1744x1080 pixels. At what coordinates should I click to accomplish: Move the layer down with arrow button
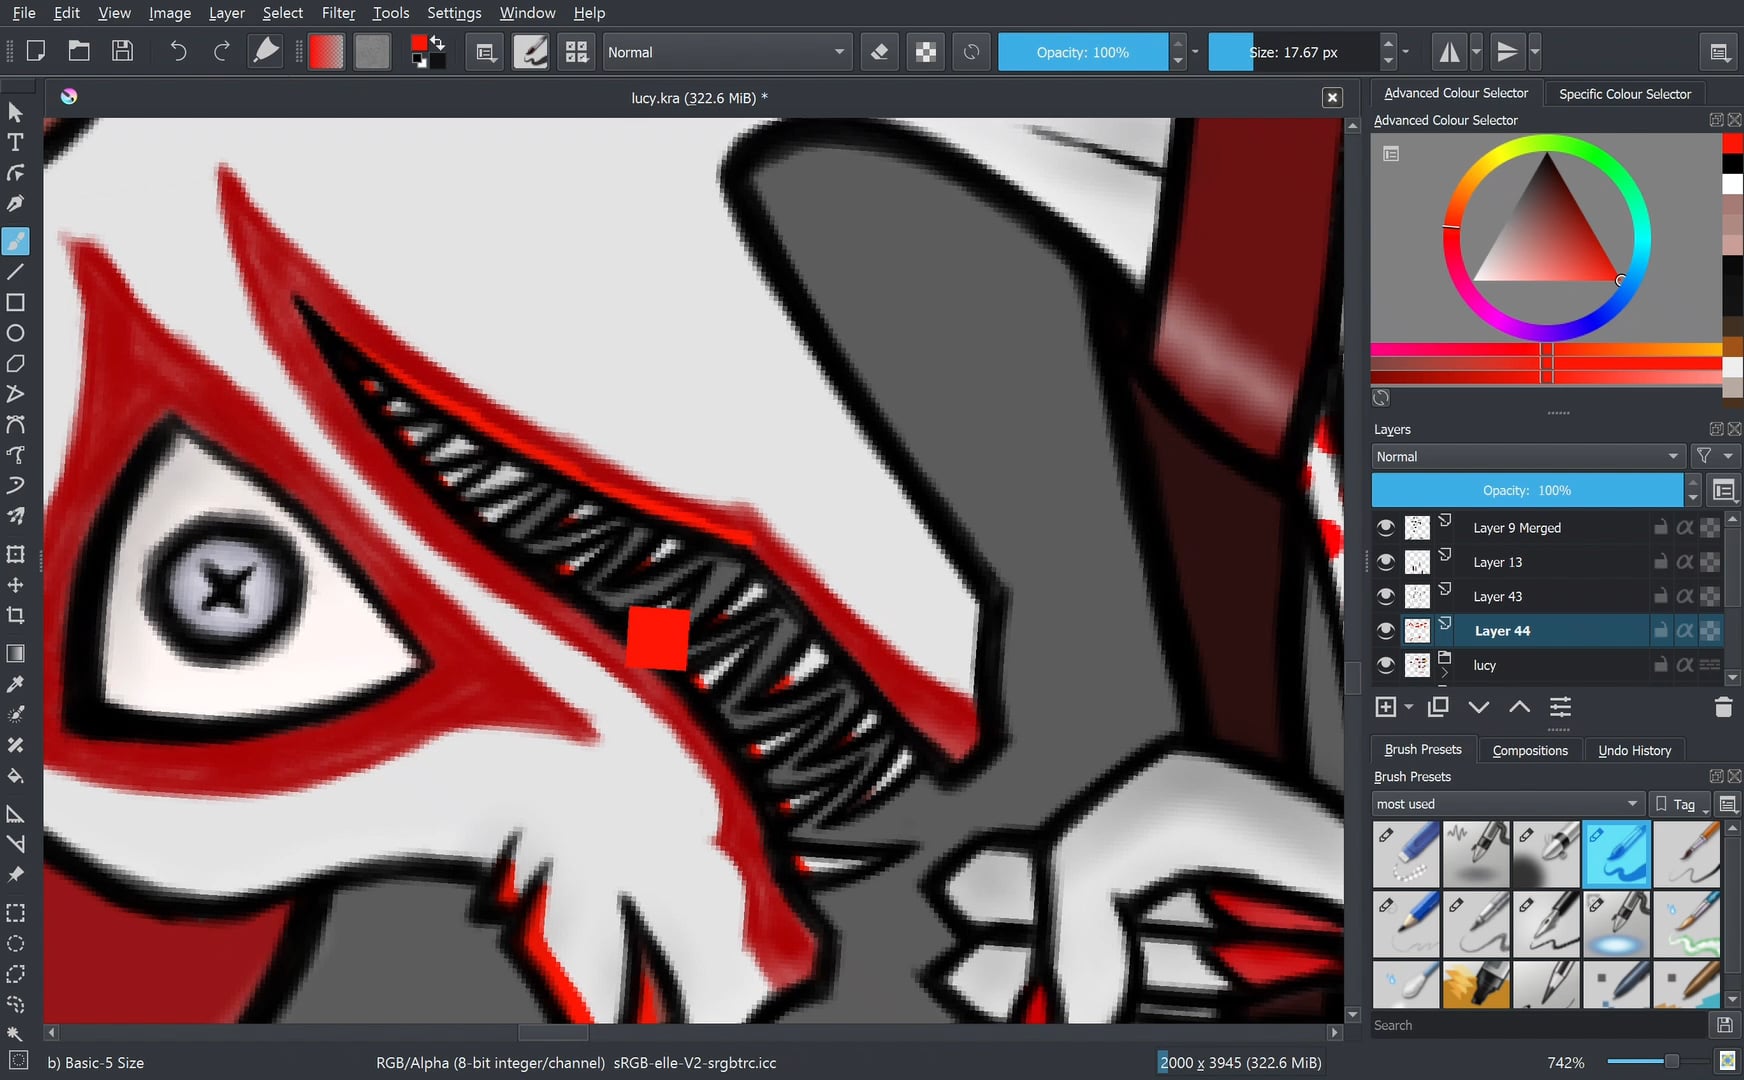pos(1479,707)
